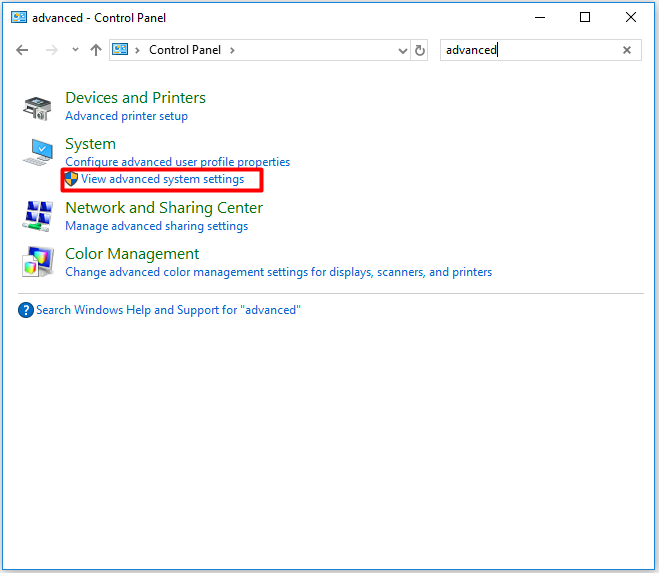Open the Devices and Printers icon
The image size is (659, 573).
(37, 108)
